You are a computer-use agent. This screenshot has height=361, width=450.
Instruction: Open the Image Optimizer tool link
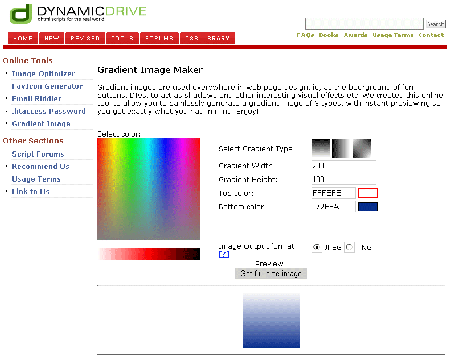(x=43, y=73)
